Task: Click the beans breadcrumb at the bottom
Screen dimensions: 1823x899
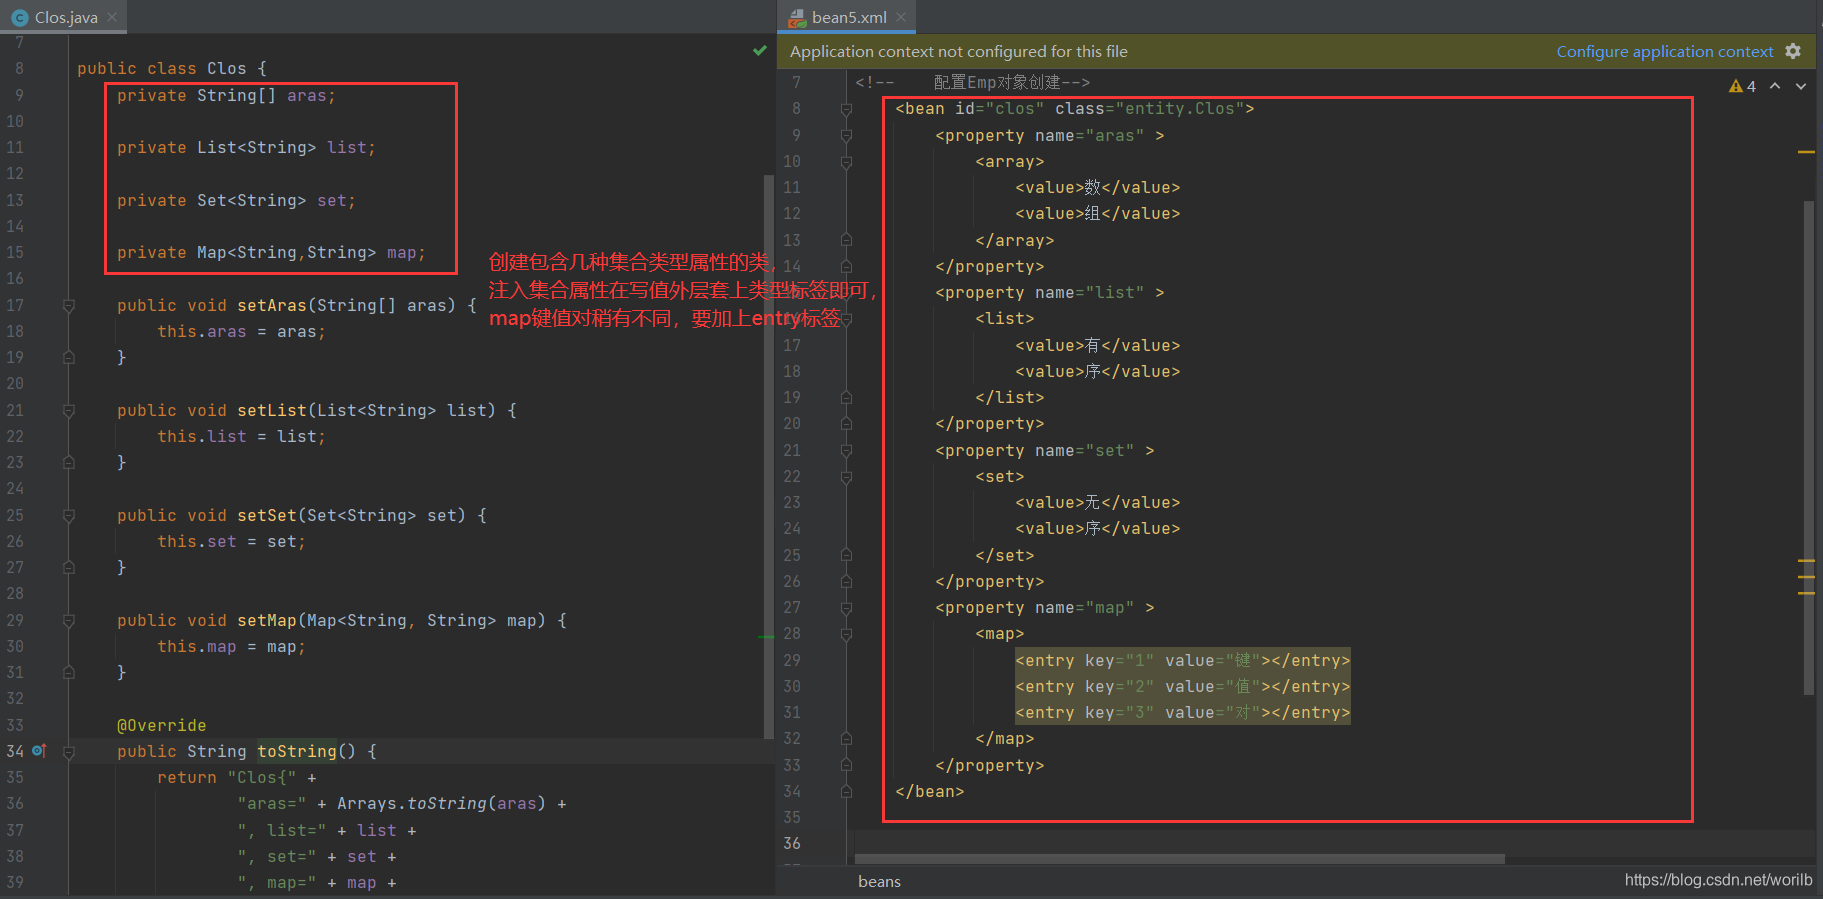Action: tap(879, 881)
